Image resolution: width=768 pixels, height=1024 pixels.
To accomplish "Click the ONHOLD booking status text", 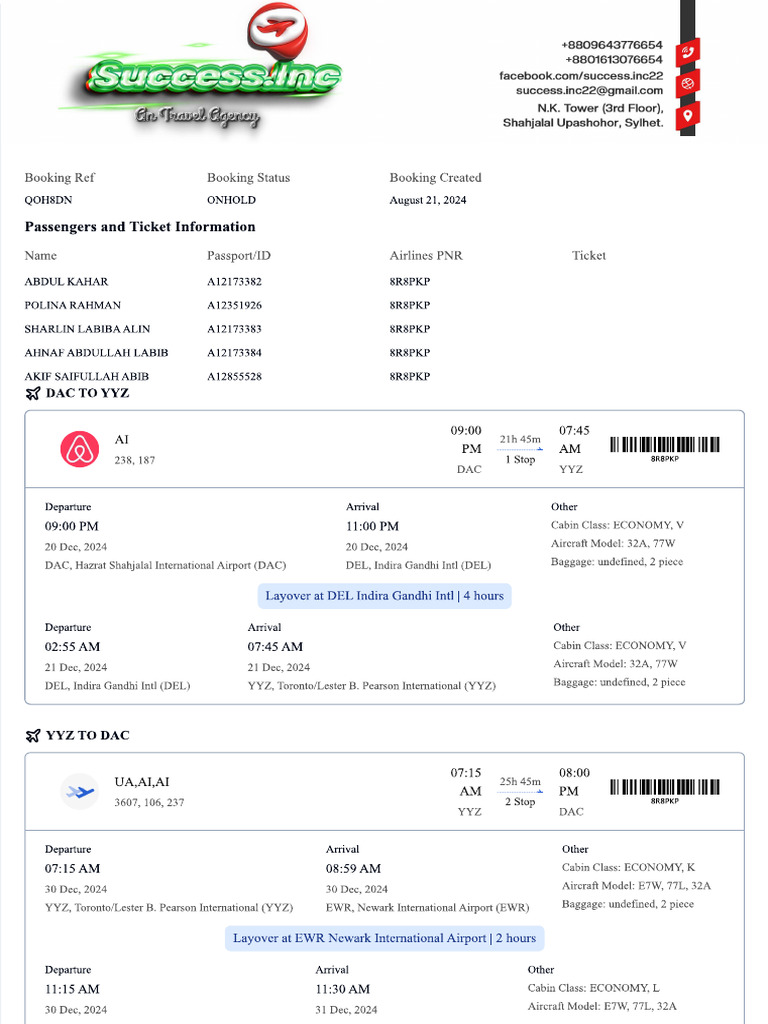I will pyautogui.click(x=229, y=200).
